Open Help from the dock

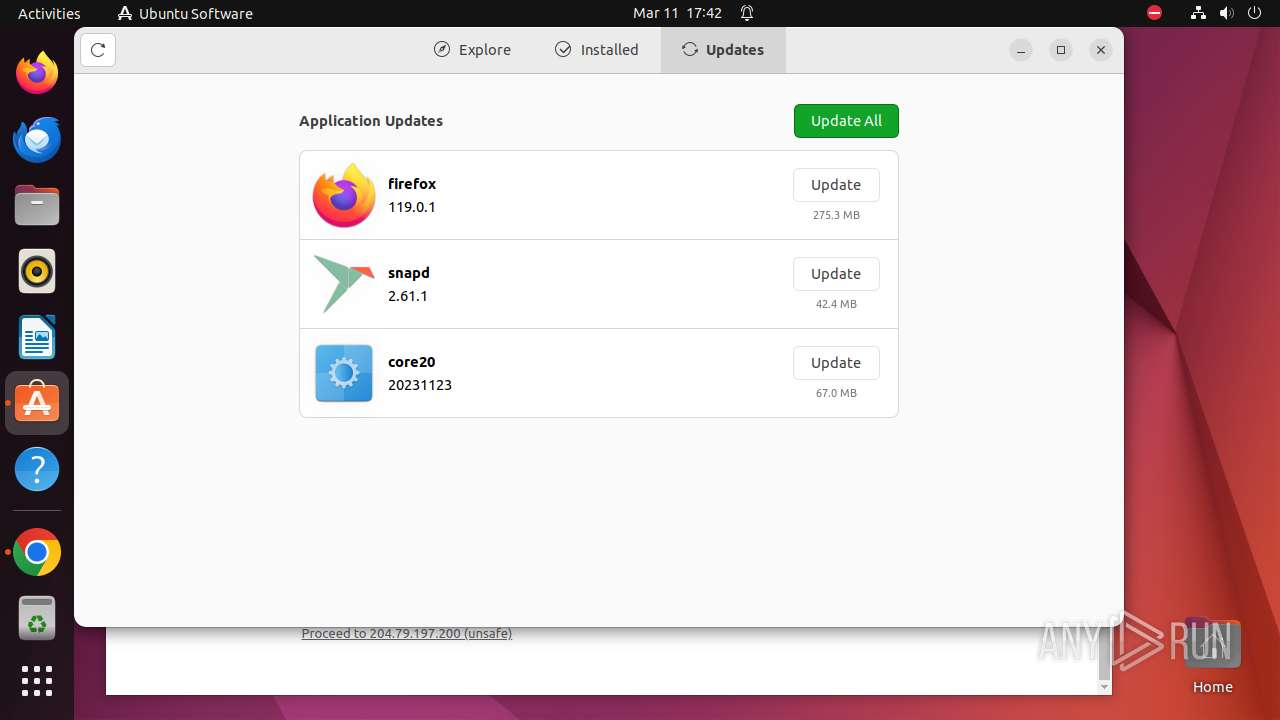point(37,469)
